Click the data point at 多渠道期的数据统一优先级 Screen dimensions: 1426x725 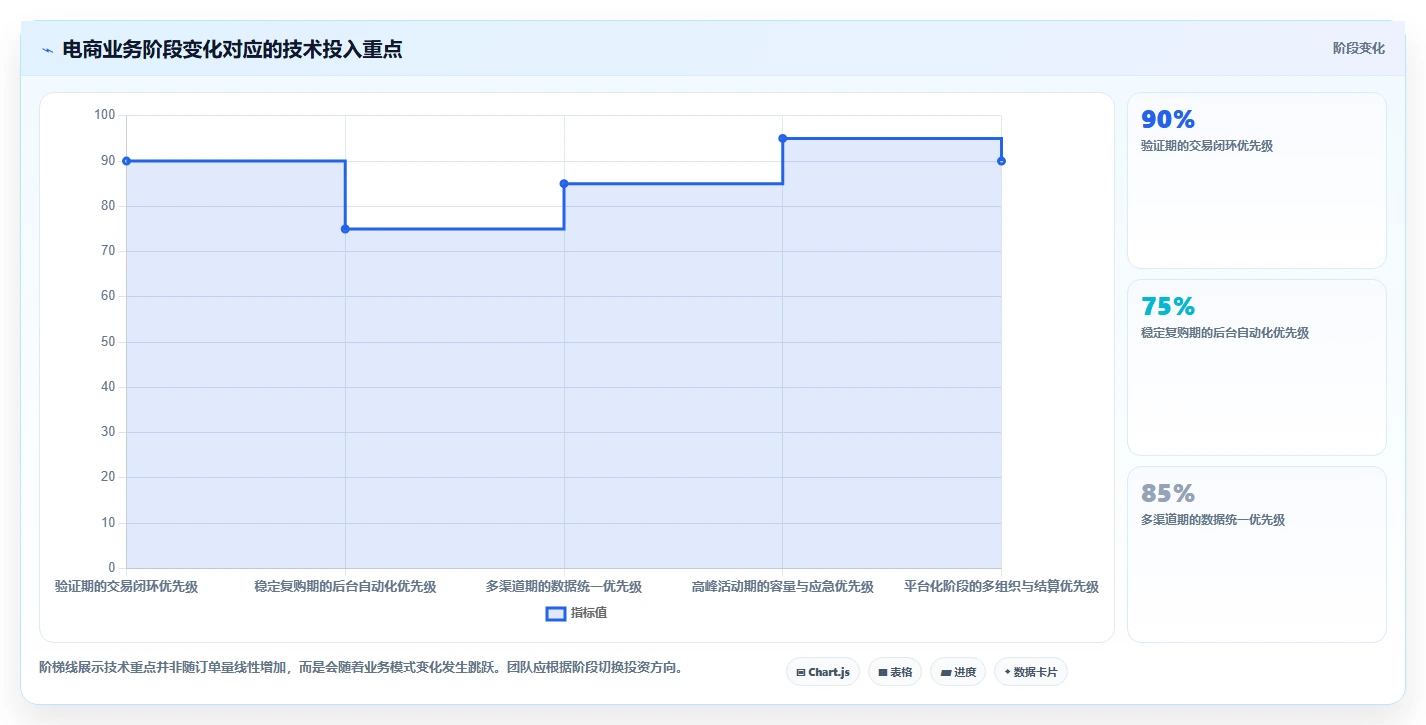point(564,184)
